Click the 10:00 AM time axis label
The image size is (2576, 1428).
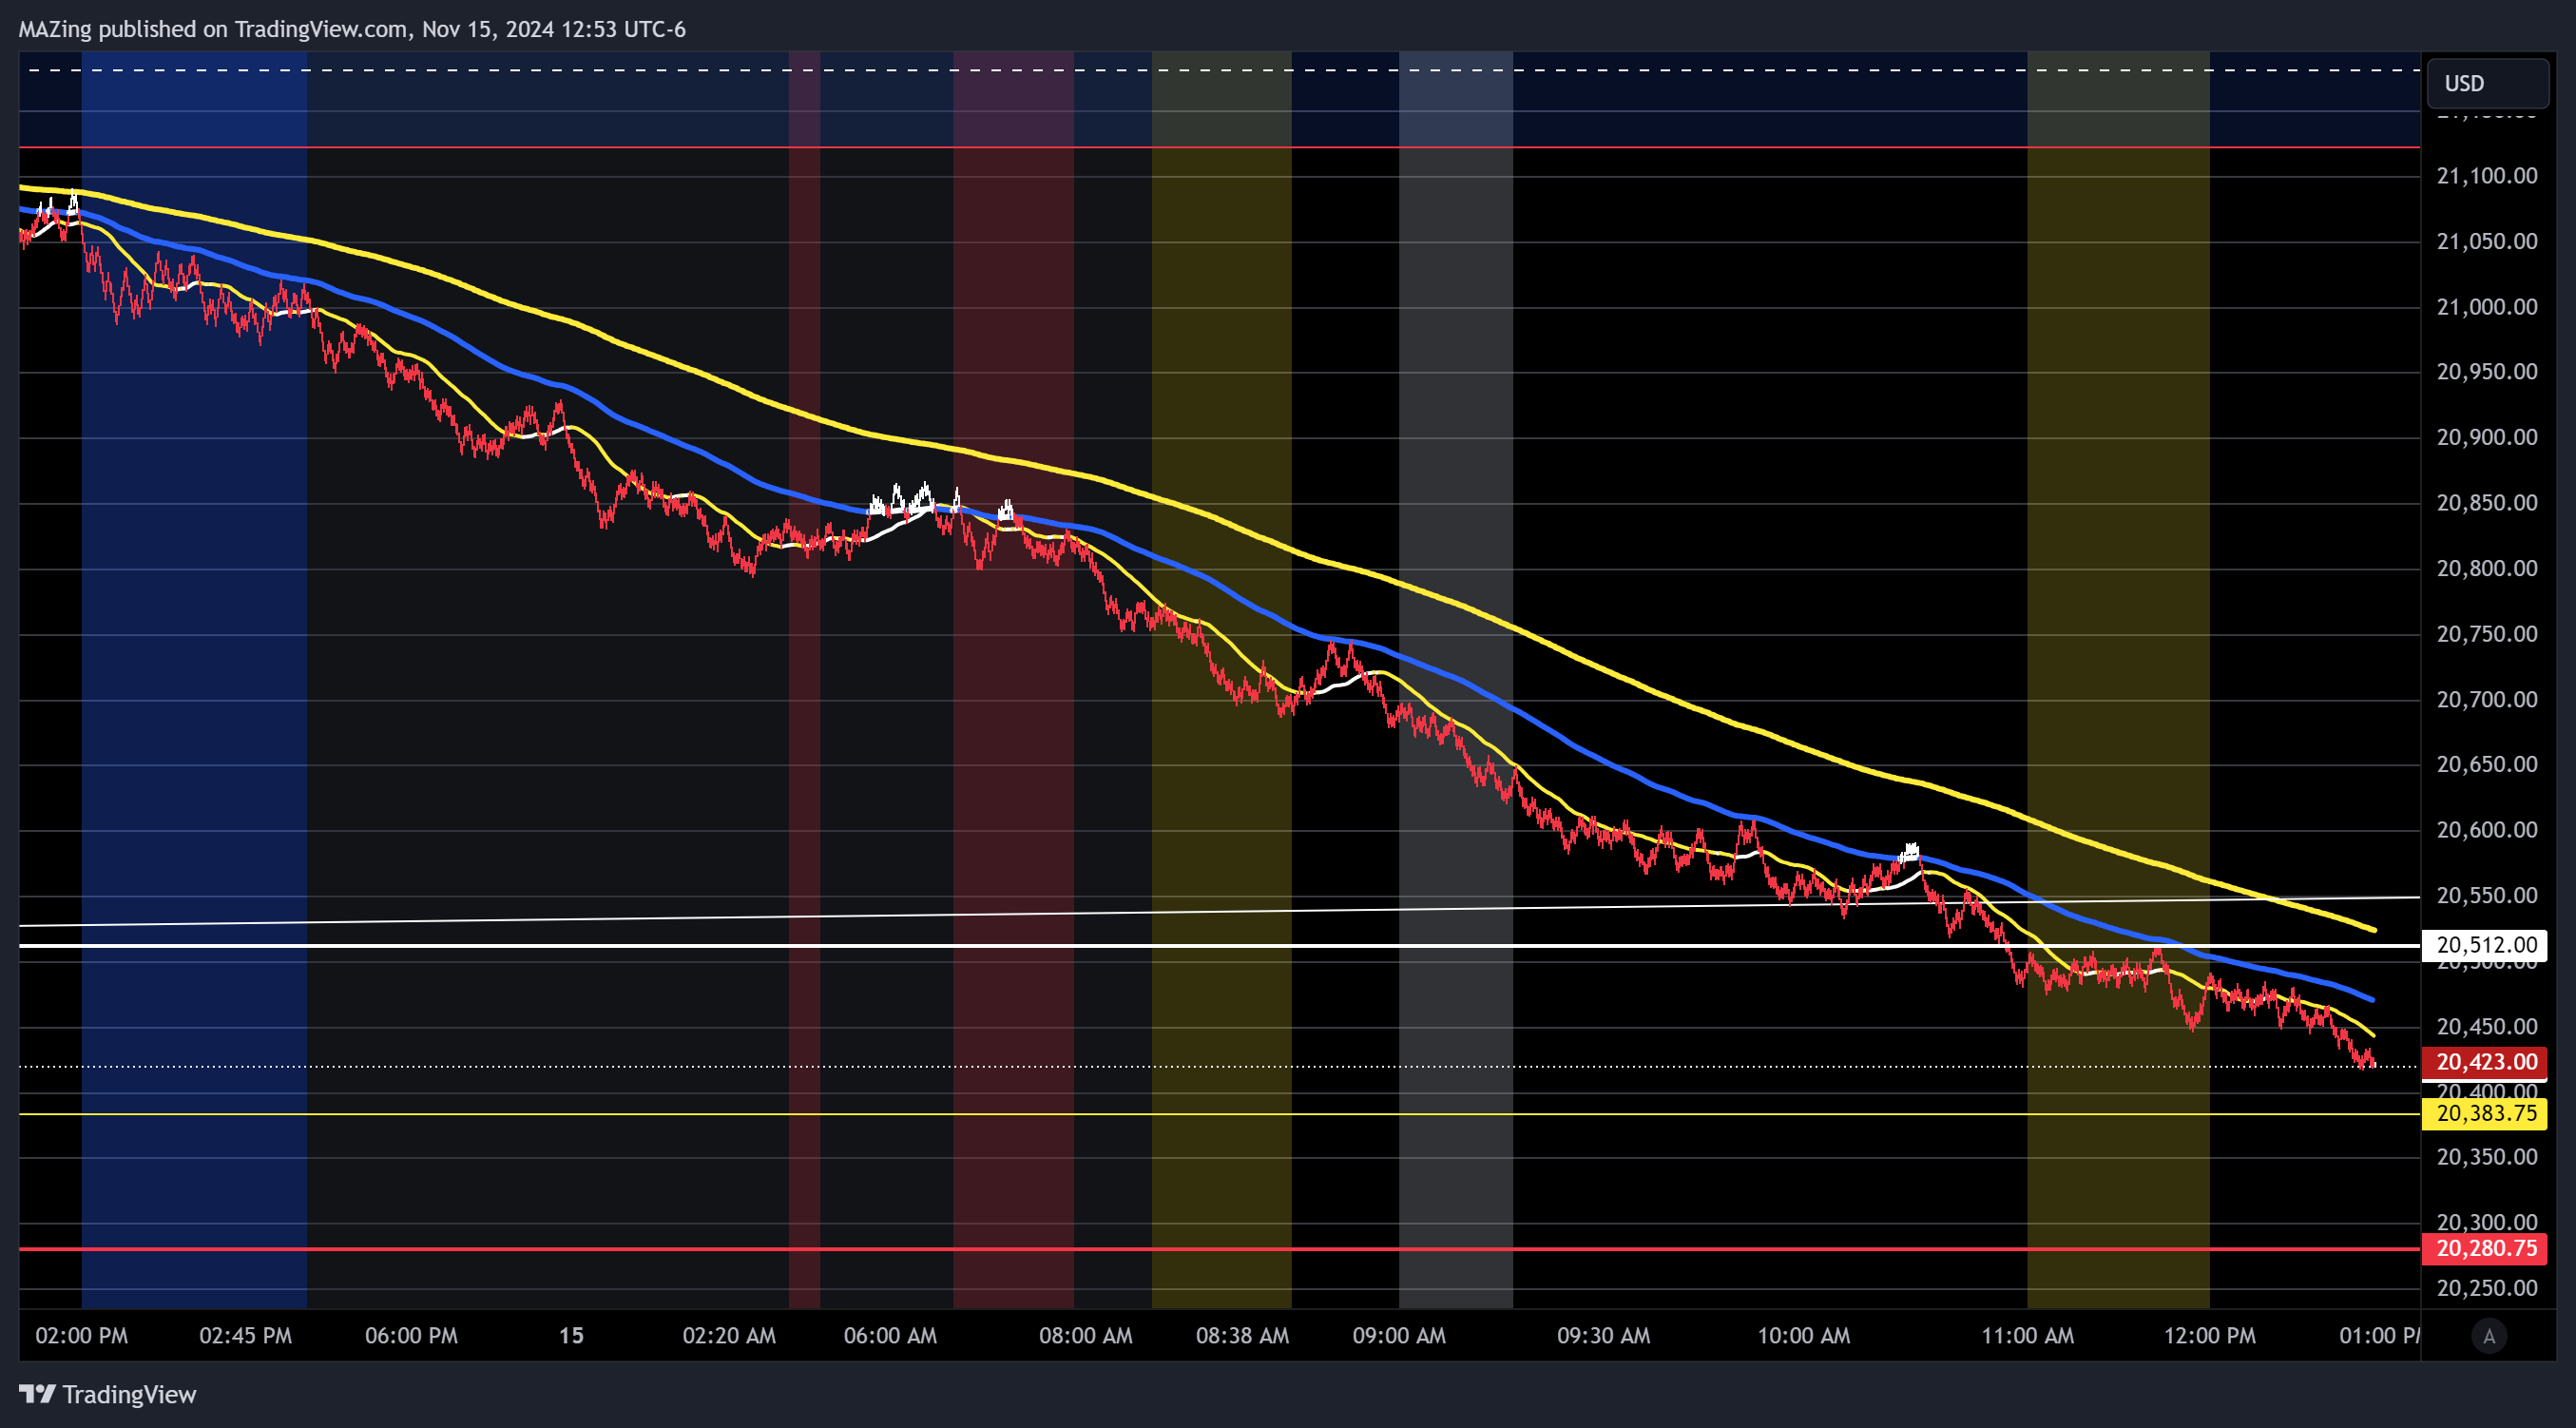1804,1336
